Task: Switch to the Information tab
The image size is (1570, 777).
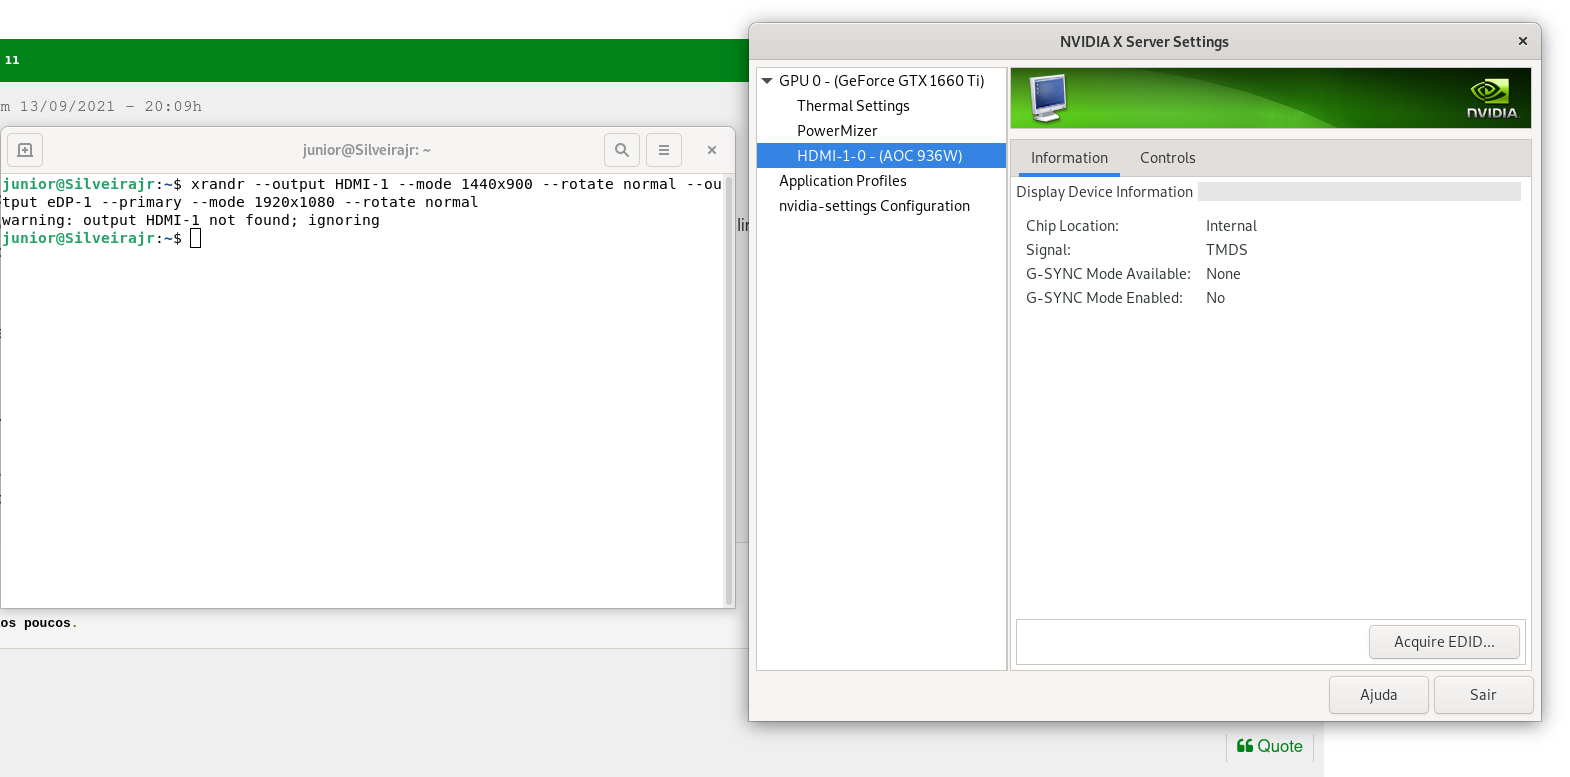Action: pyautogui.click(x=1069, y=158)
